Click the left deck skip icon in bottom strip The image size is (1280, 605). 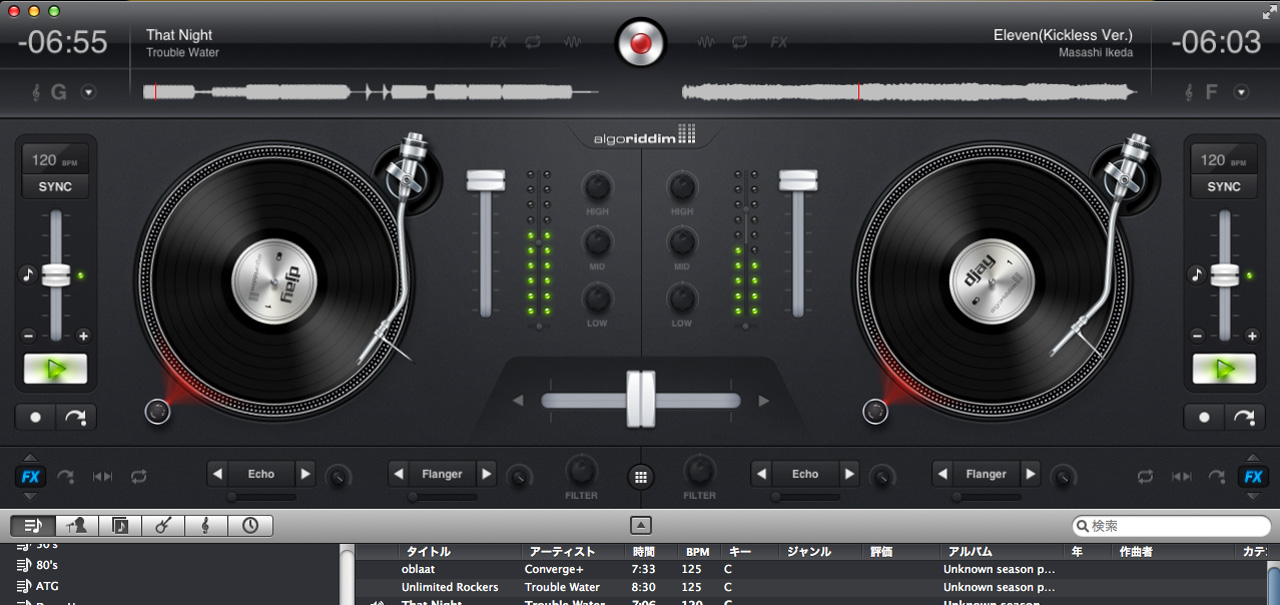click(102, 476)
